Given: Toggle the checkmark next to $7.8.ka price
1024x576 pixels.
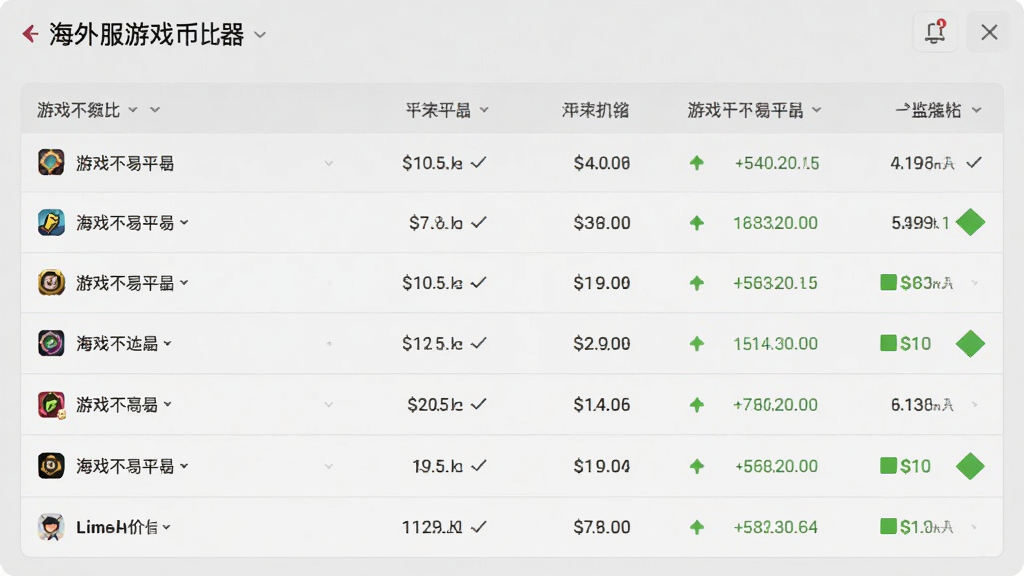Looking at the screenshot, I should (x=479, y=223).
